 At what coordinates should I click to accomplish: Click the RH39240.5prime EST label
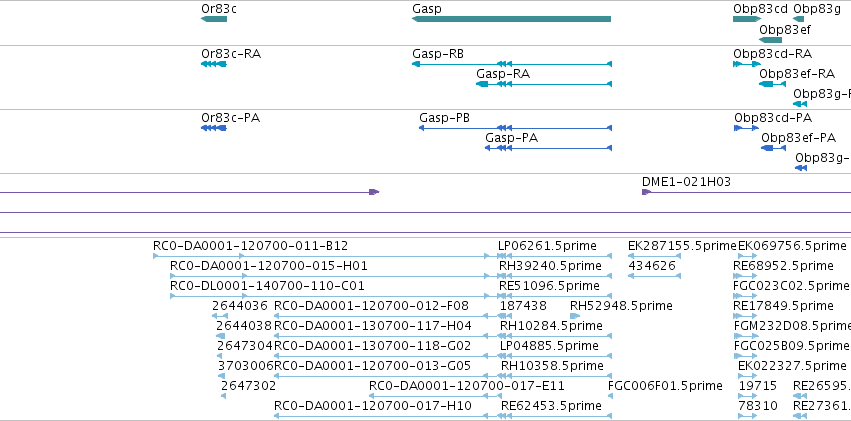point(550,266)
